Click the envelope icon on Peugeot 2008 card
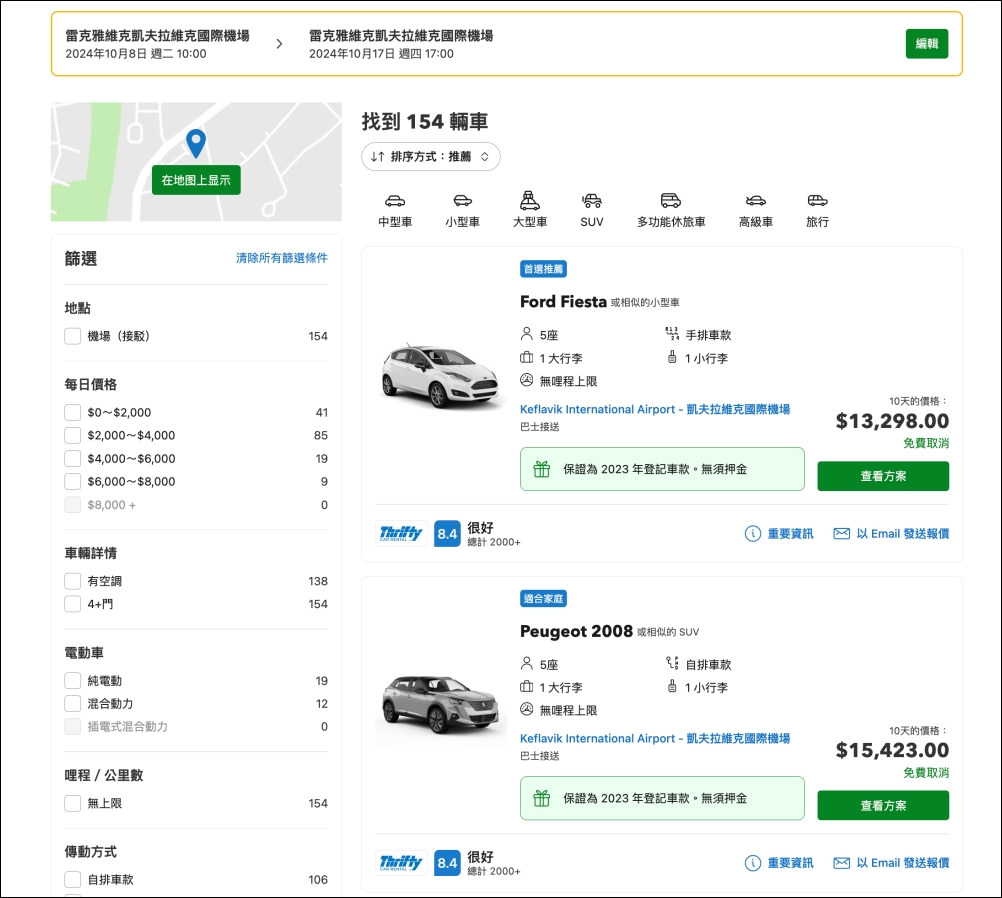1002x898 pixels. (842, 863)
